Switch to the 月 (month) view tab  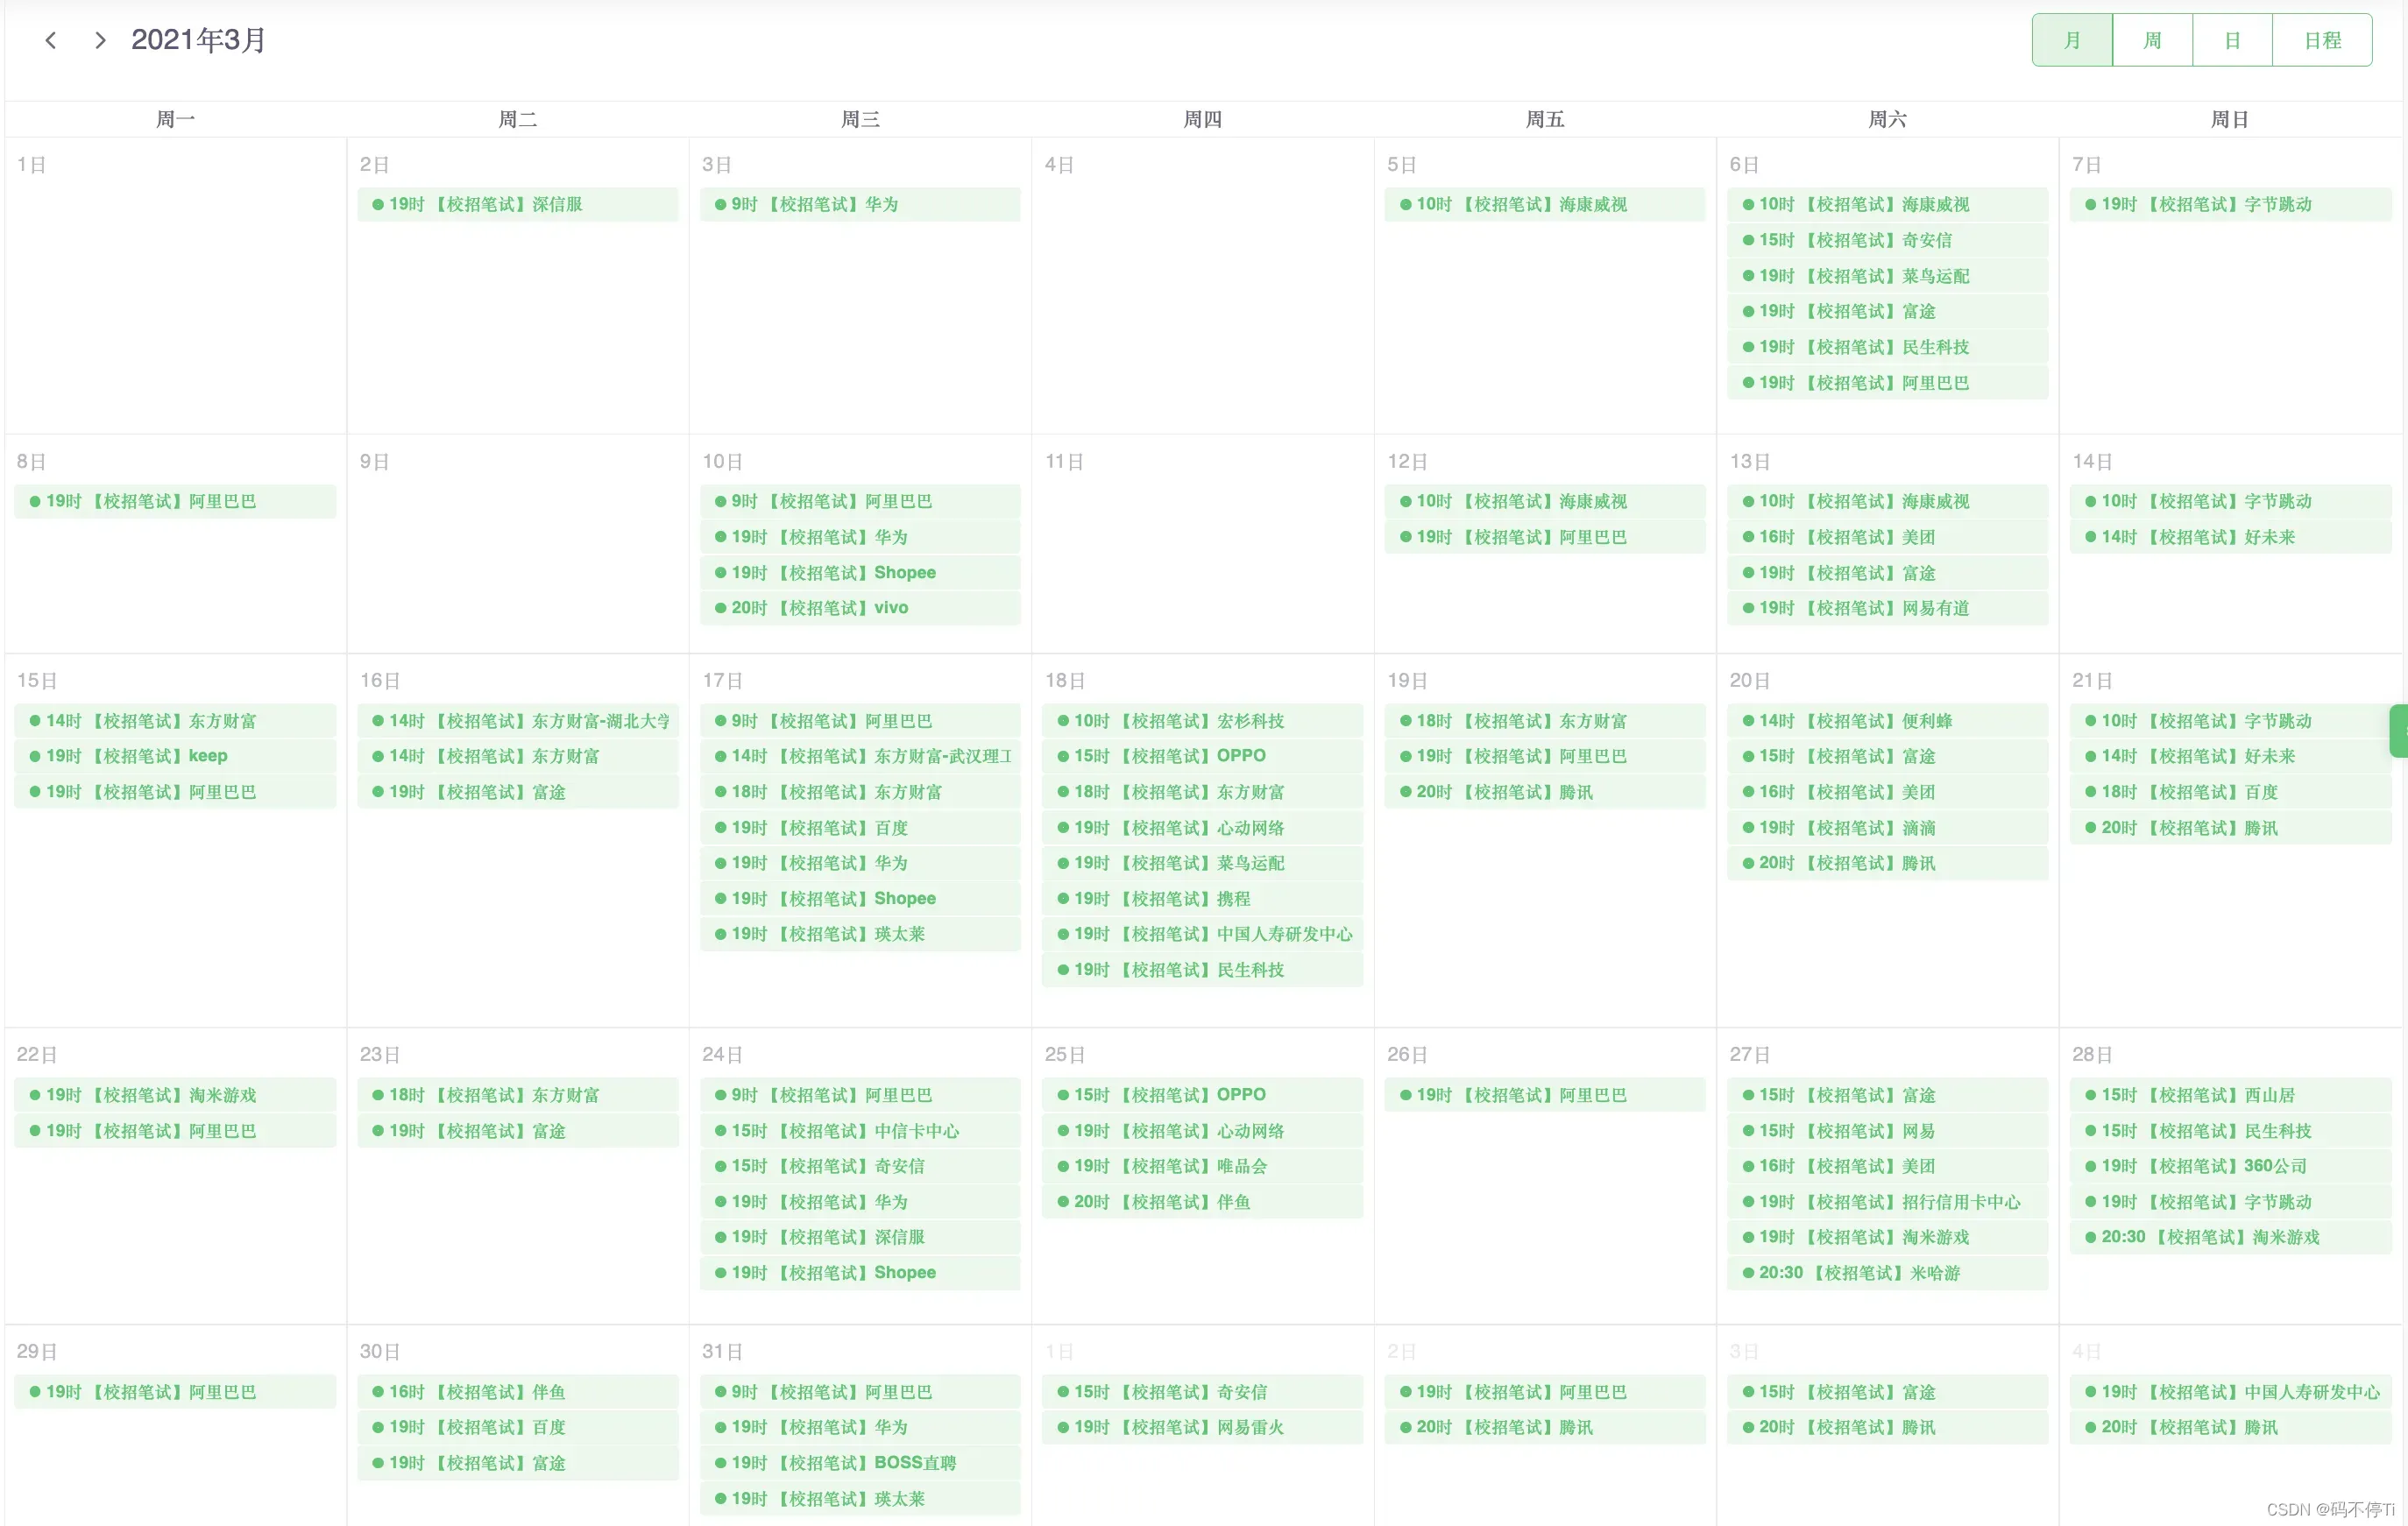[x=2072, y=40]
